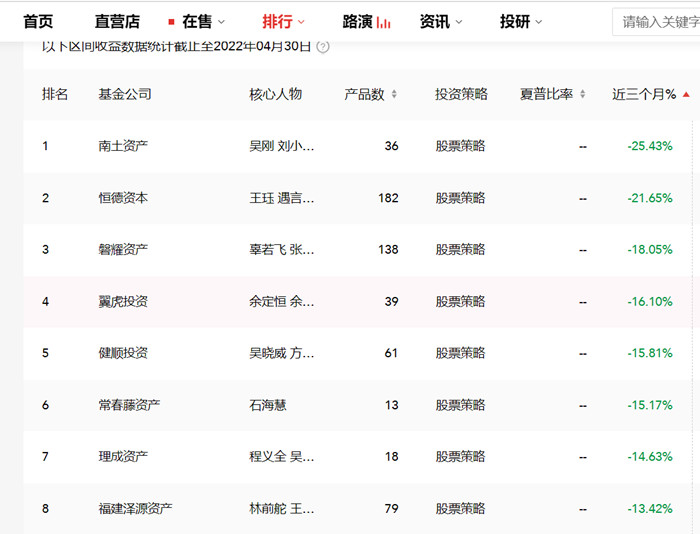This screenshot has height=534, width=700.
Task: Click the 排名 column header
Action: 55,94
